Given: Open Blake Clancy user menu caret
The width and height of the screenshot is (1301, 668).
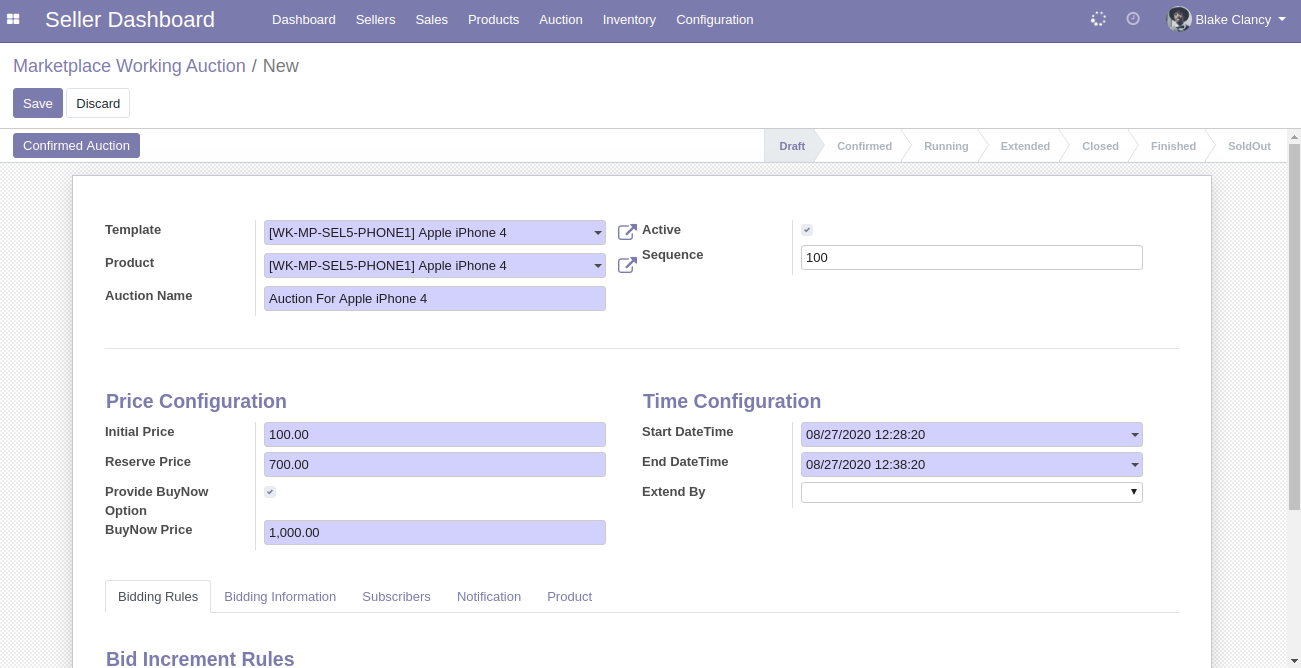Looking at the screenshot, I should tap(1282, 19).
